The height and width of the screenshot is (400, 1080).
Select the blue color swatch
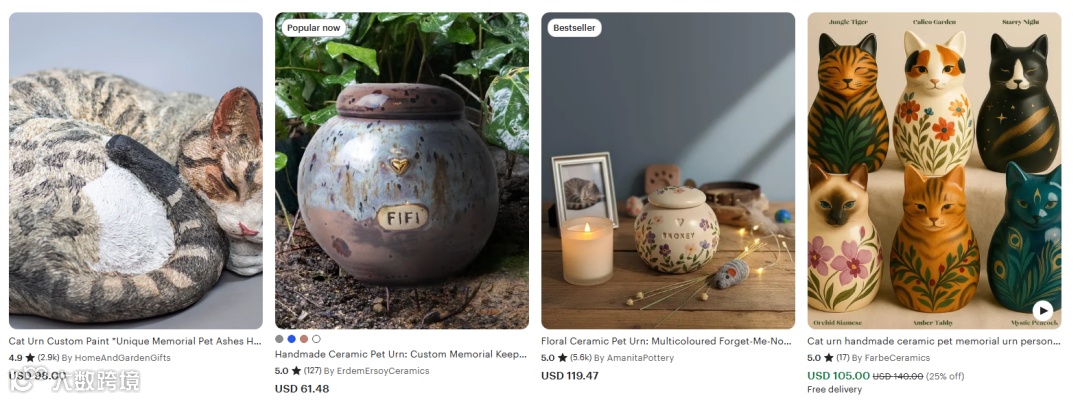[291, 339]
